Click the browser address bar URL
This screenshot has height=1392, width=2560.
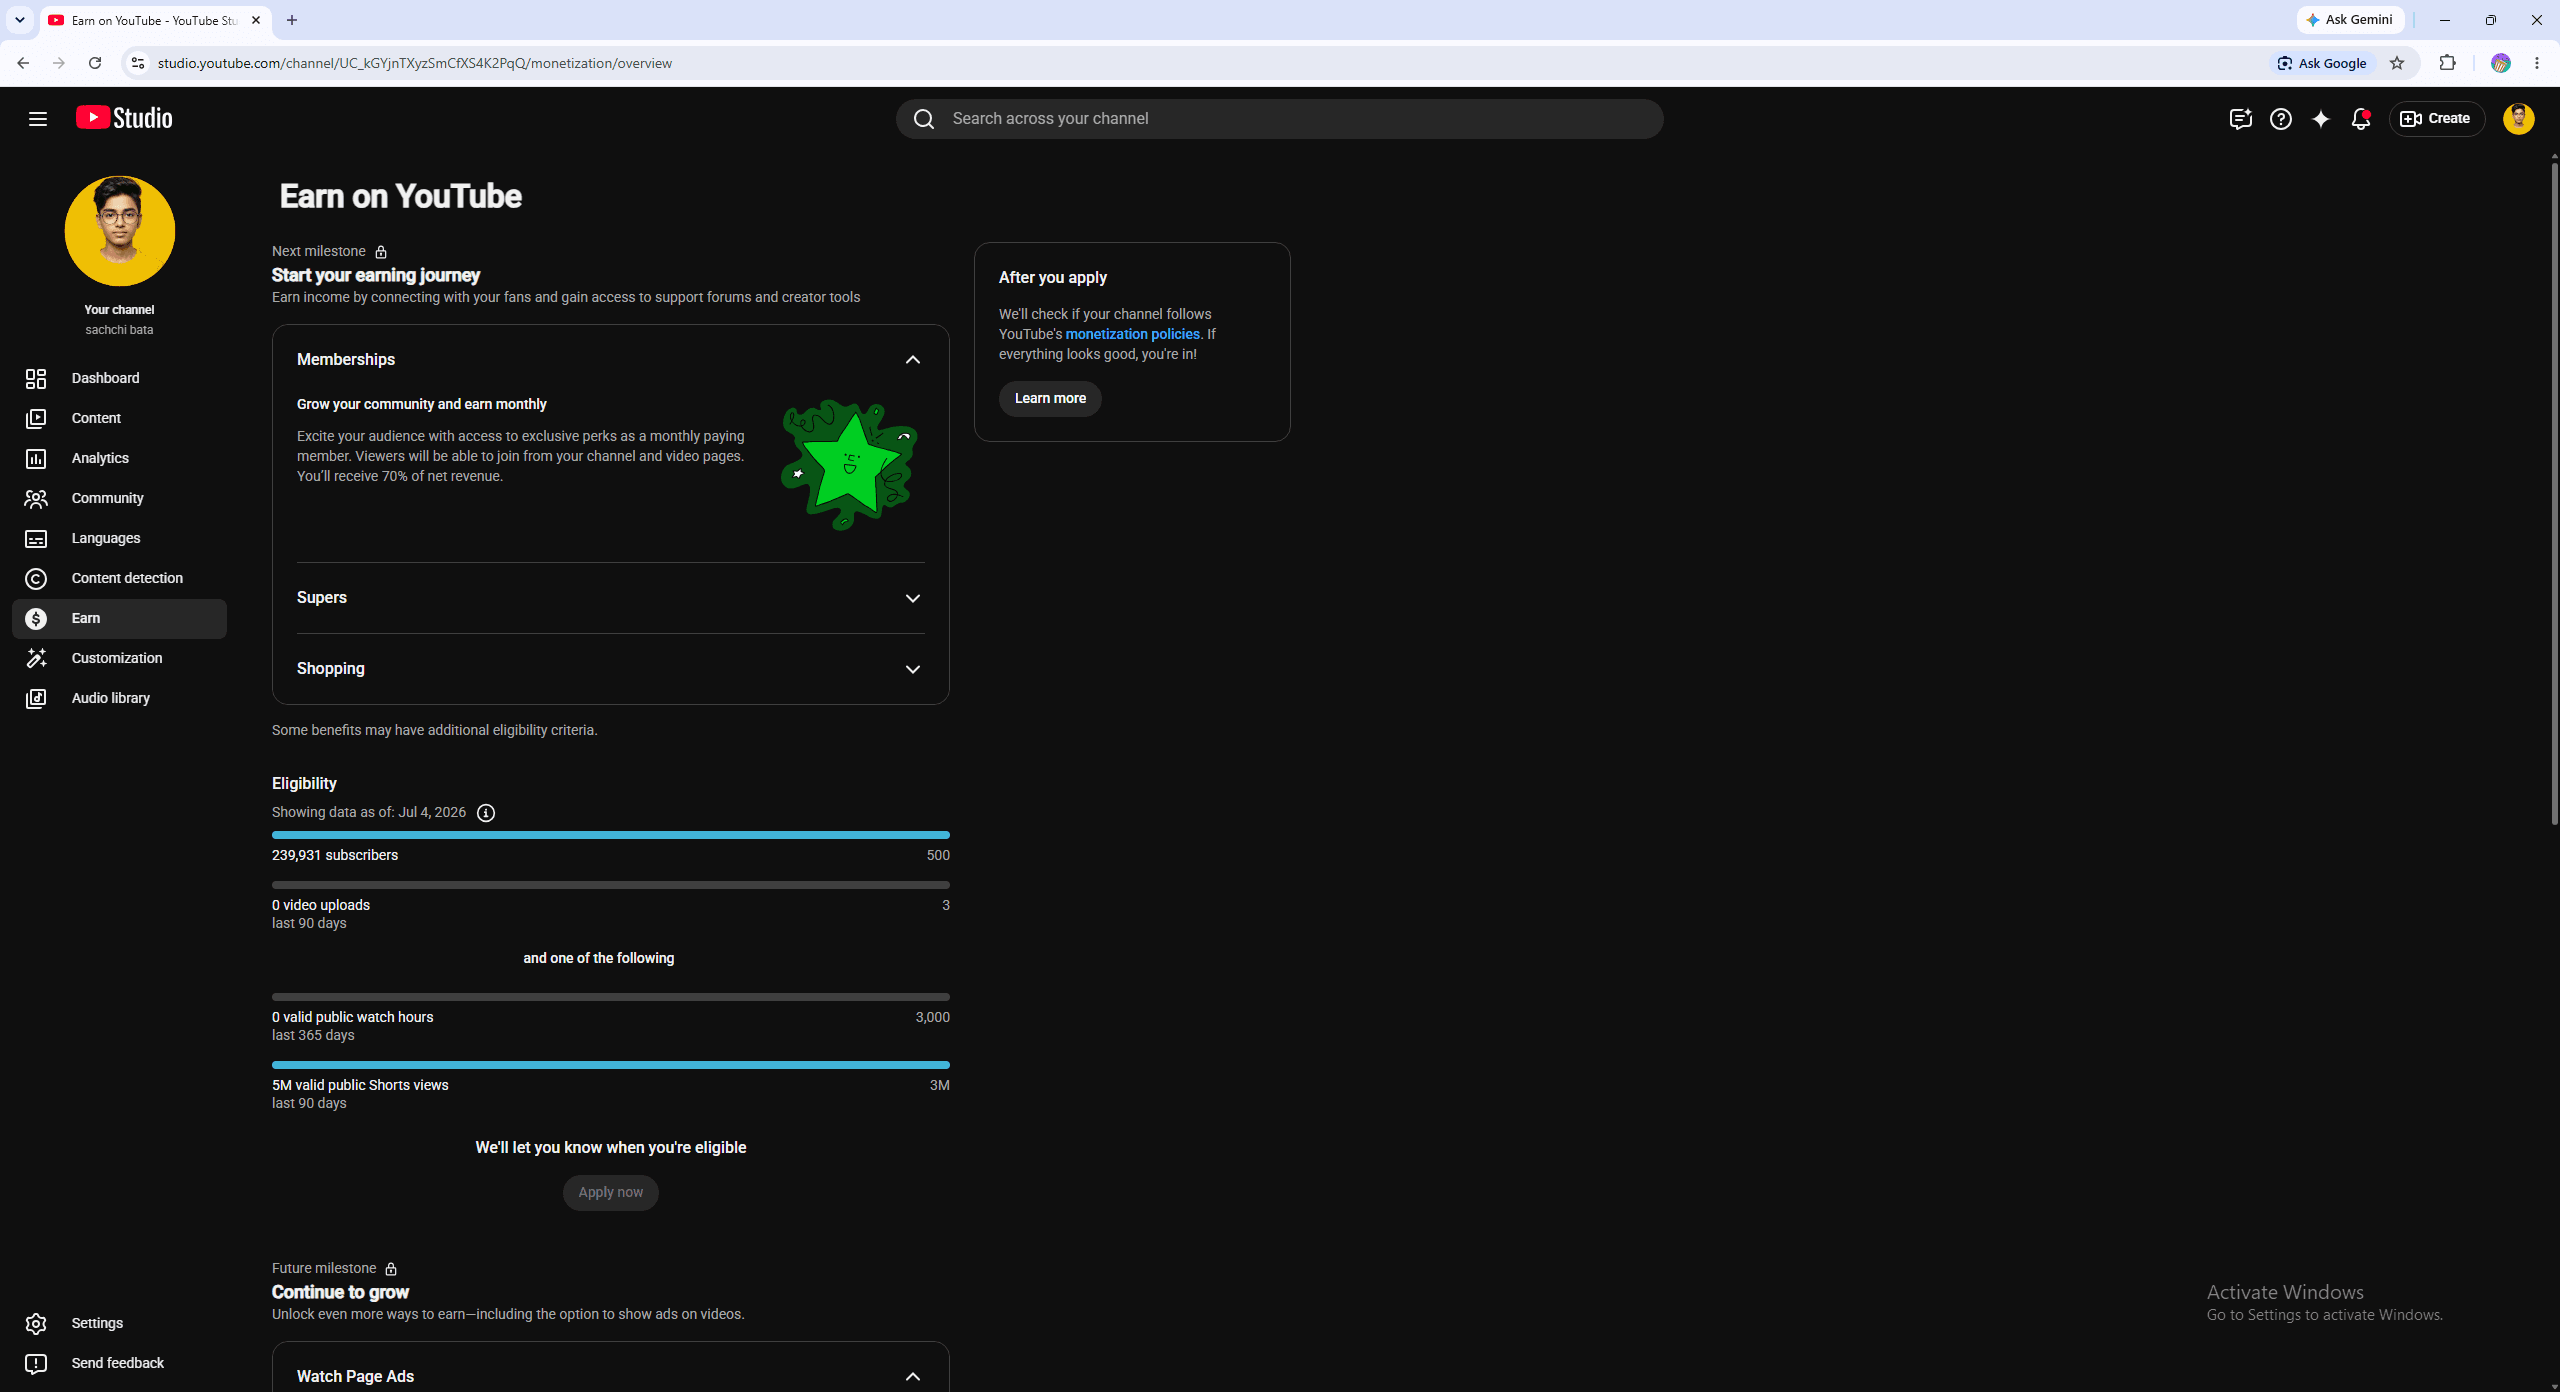tap(414, 63)
